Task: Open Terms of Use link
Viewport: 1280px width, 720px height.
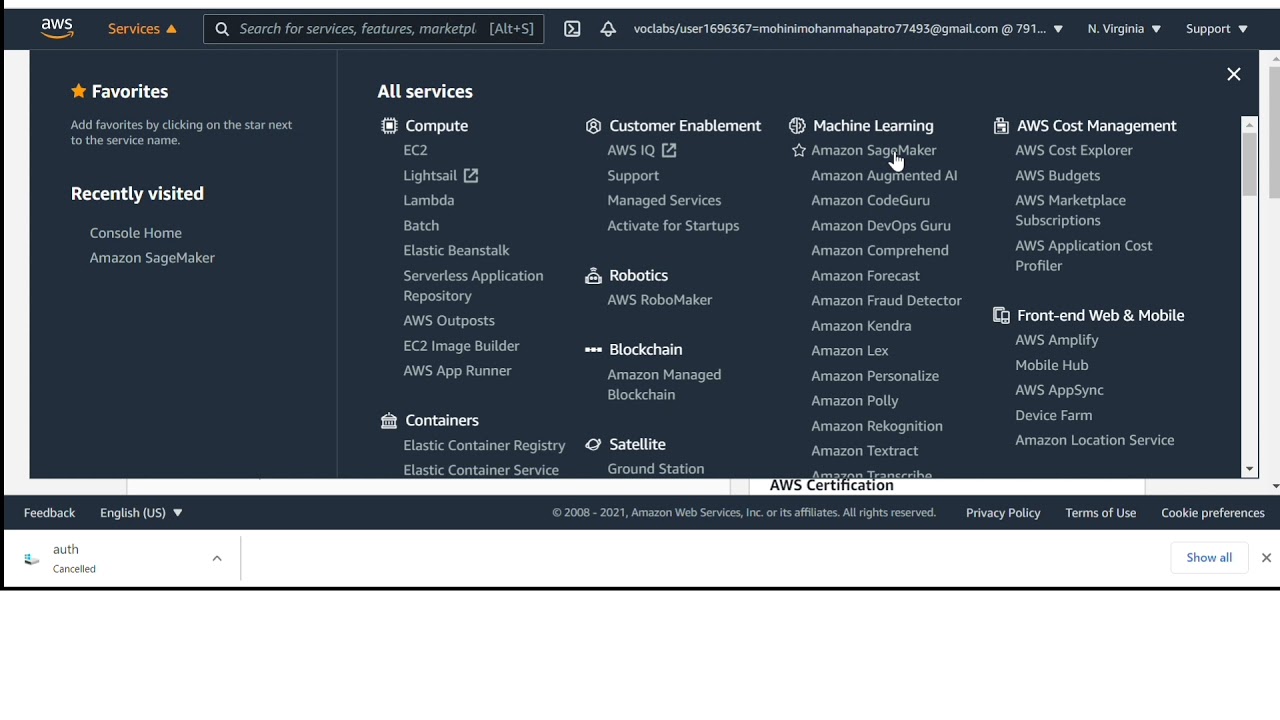Action: pos(1101,513)
